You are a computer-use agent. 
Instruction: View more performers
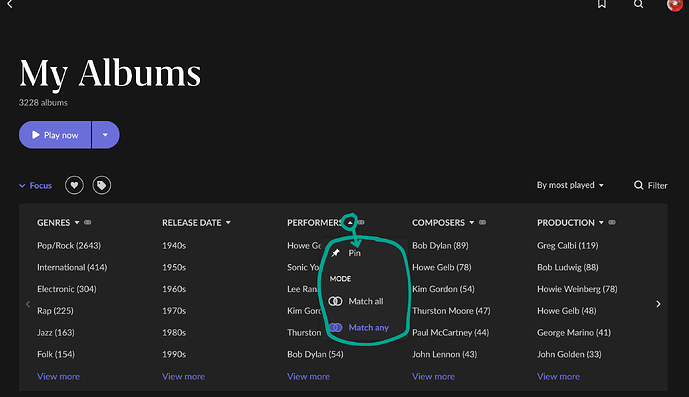click(x=308, y=376)
